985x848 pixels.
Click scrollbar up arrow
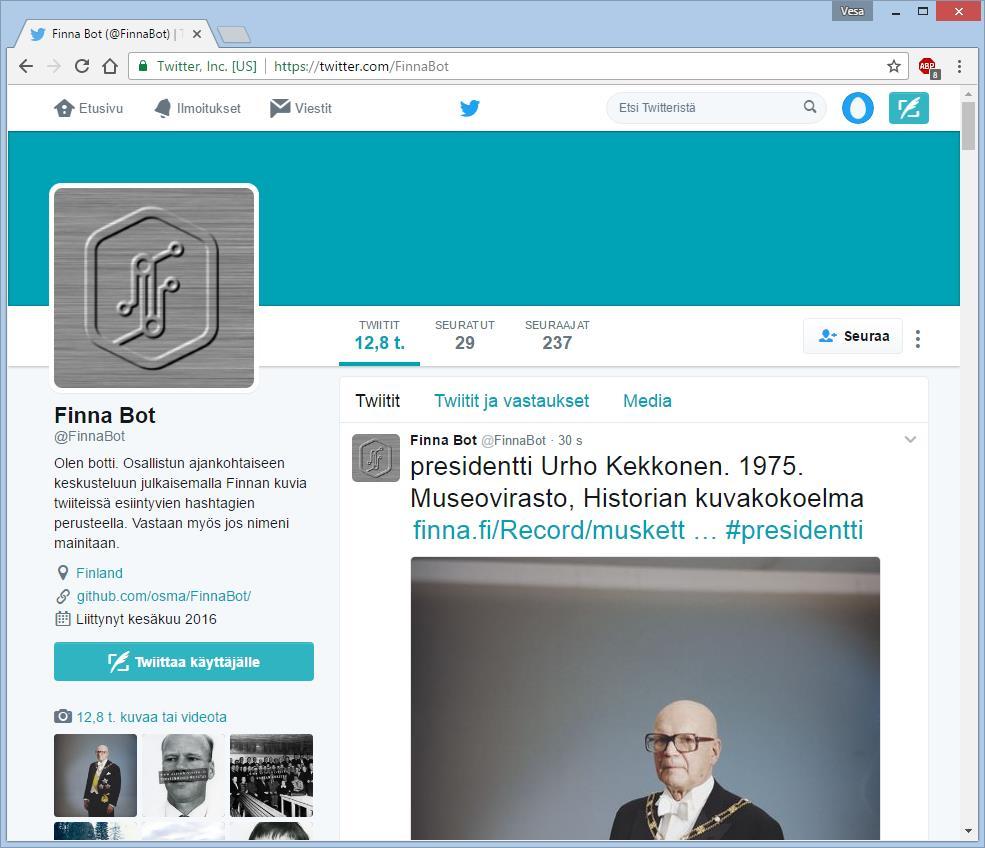[968, 94]
